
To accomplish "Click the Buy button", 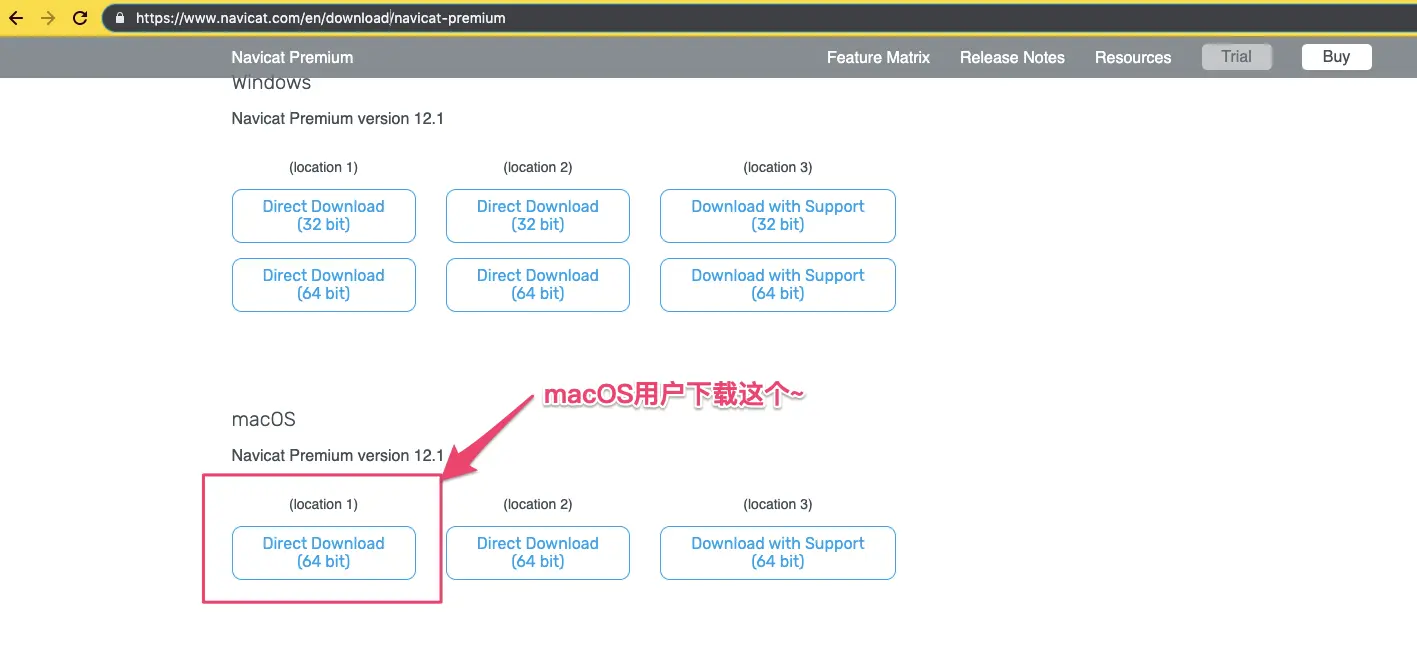I will pyautogui.click(x=1337, y=57).
